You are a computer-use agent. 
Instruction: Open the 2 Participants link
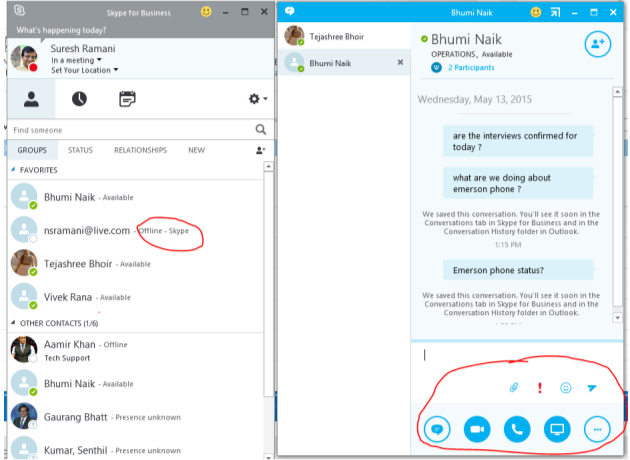471,67
